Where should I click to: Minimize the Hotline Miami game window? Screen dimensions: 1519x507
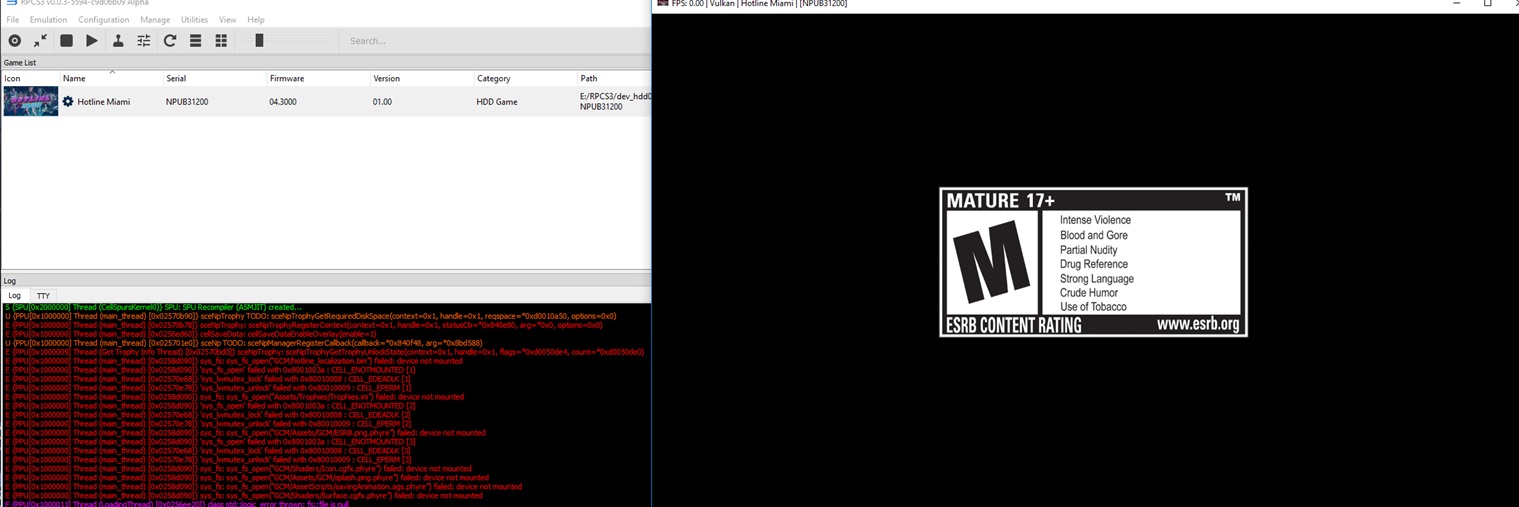[x=1457, y=4]
